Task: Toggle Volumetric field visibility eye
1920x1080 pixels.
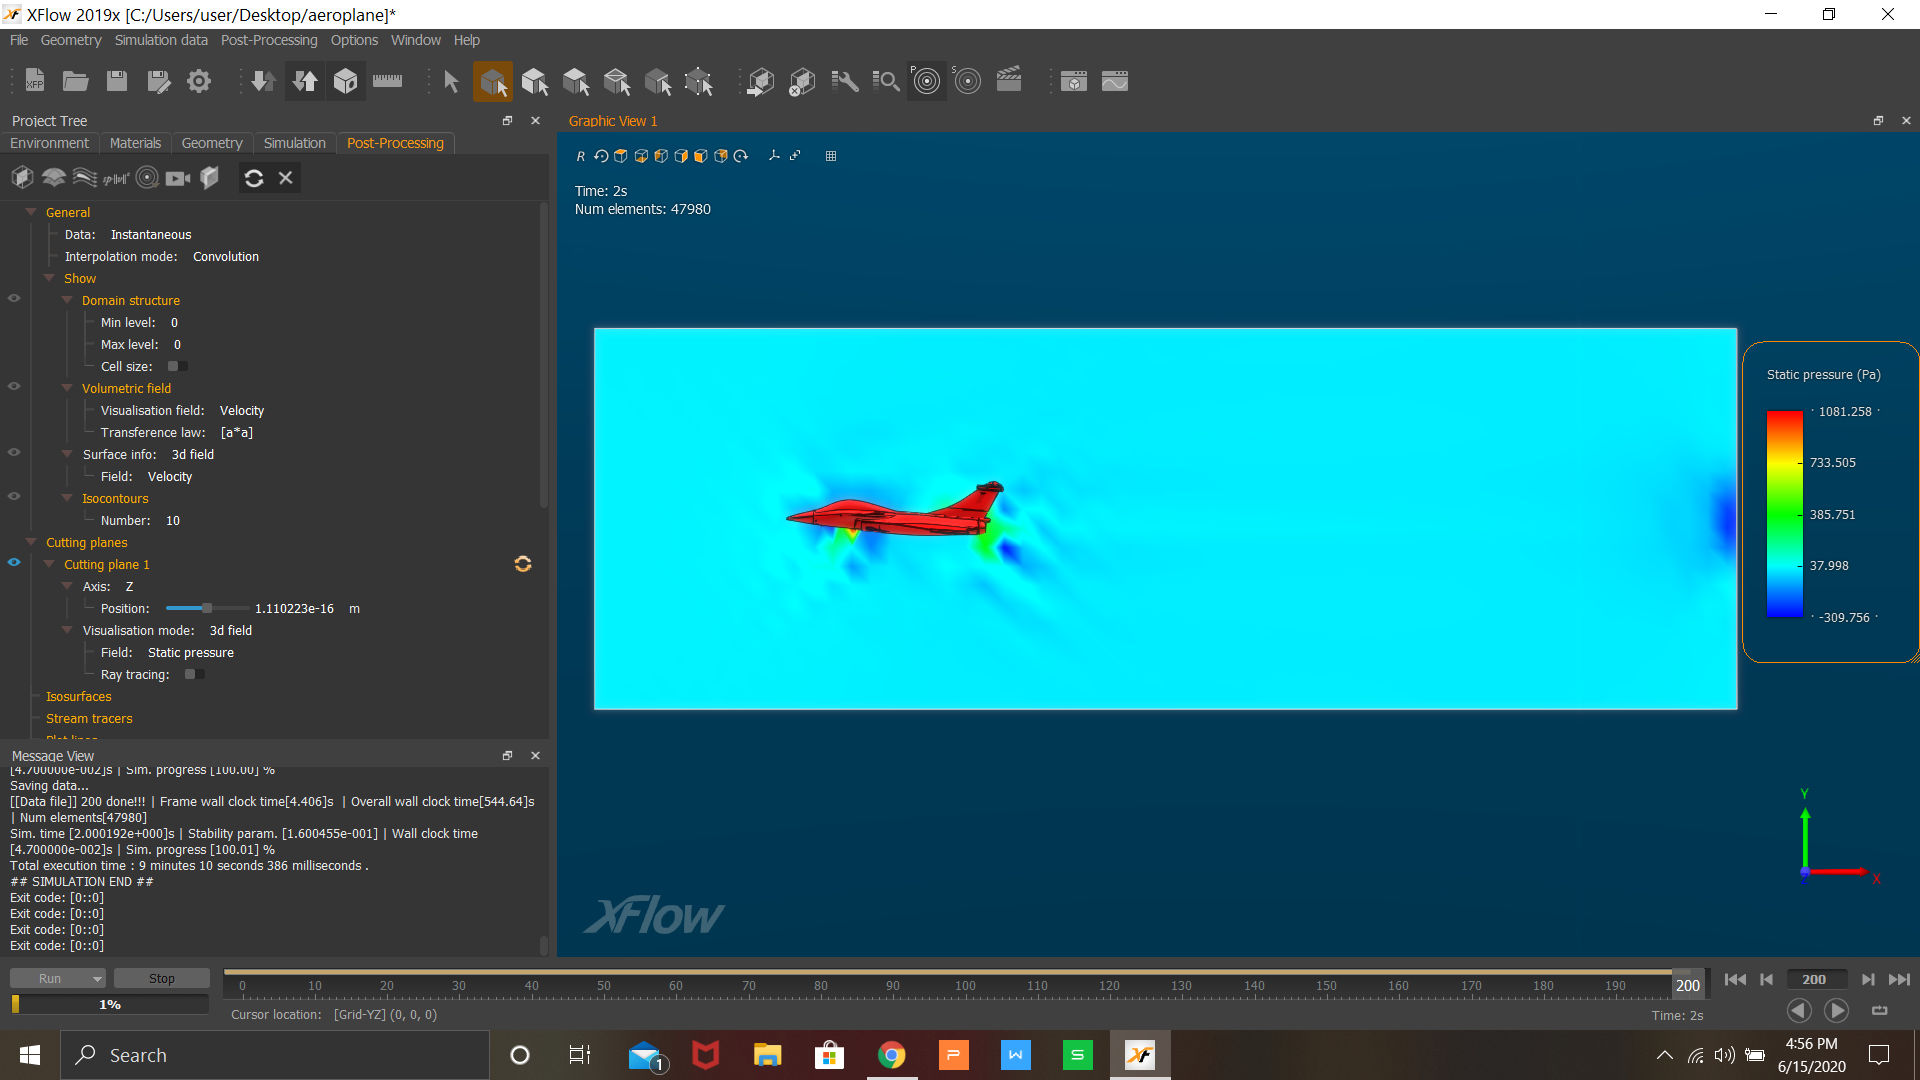Action: pyautogui.click(x=14, y=386)
